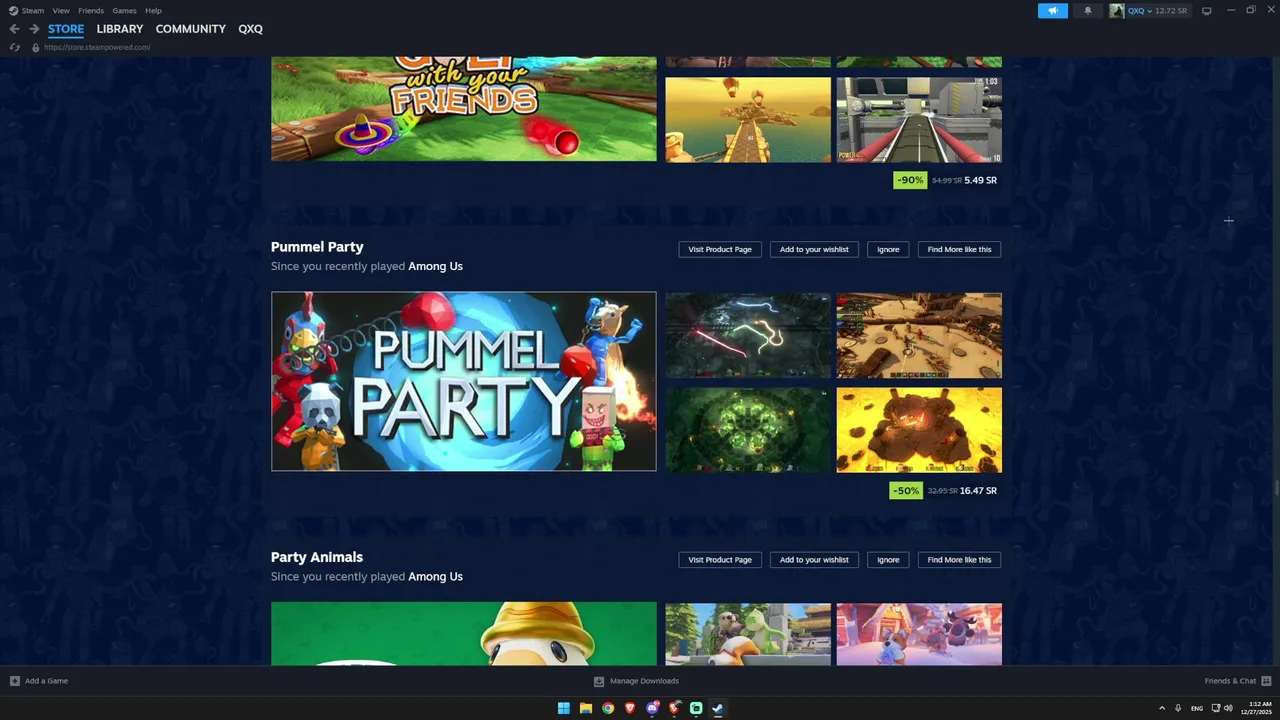Viewport: 1280px width, 720px height.
Task: Open Pummel Party green glowing screenshot
Action: [x=748, y=430]
